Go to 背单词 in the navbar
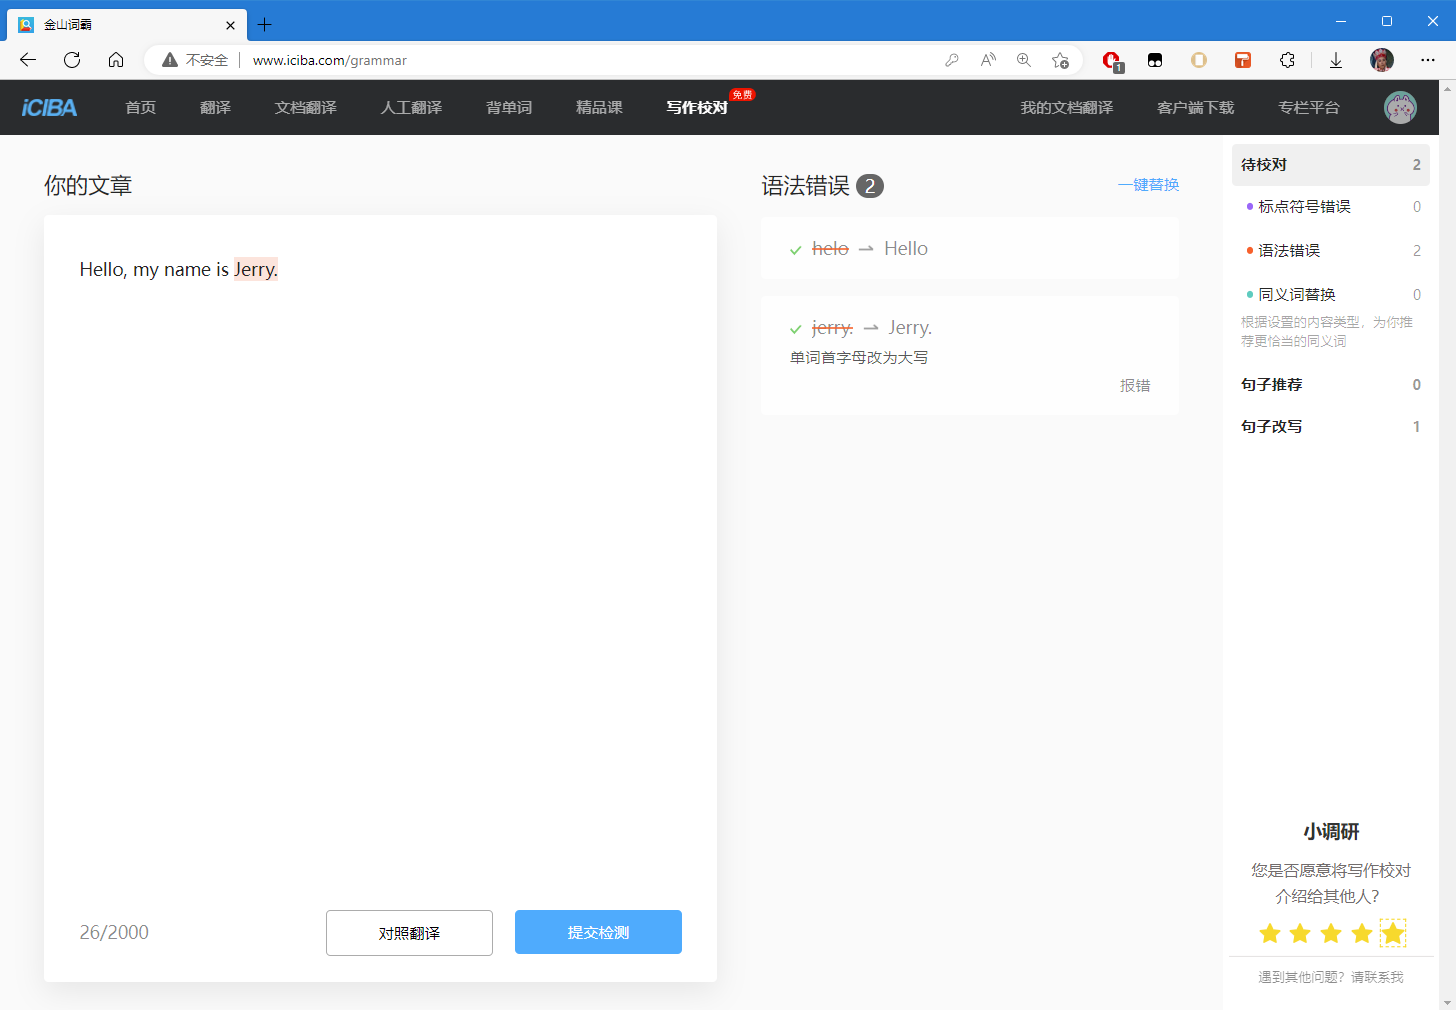The height and width of the screenshot is (1010, 1456). tap(509, 108)
